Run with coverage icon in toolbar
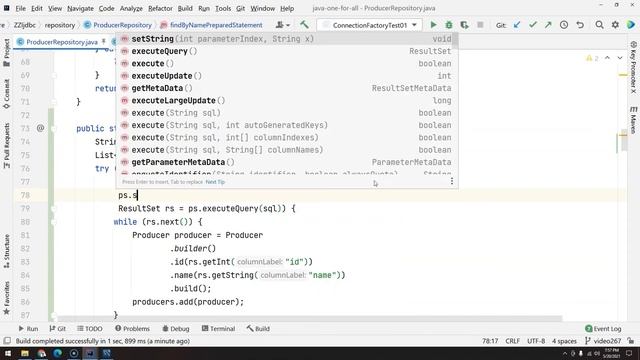Image resolution: width=640 pixels, height=360 pixels. 464,25
